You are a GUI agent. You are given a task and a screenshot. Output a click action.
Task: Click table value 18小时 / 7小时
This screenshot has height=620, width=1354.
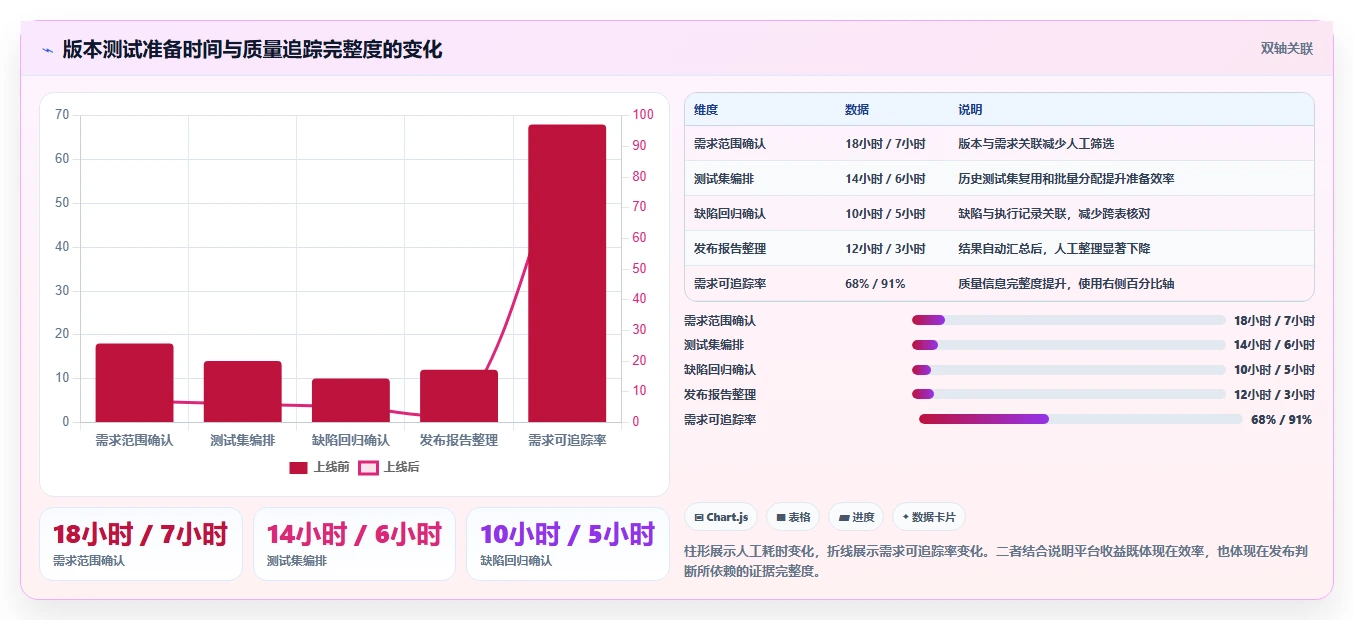tap(885, 144)
